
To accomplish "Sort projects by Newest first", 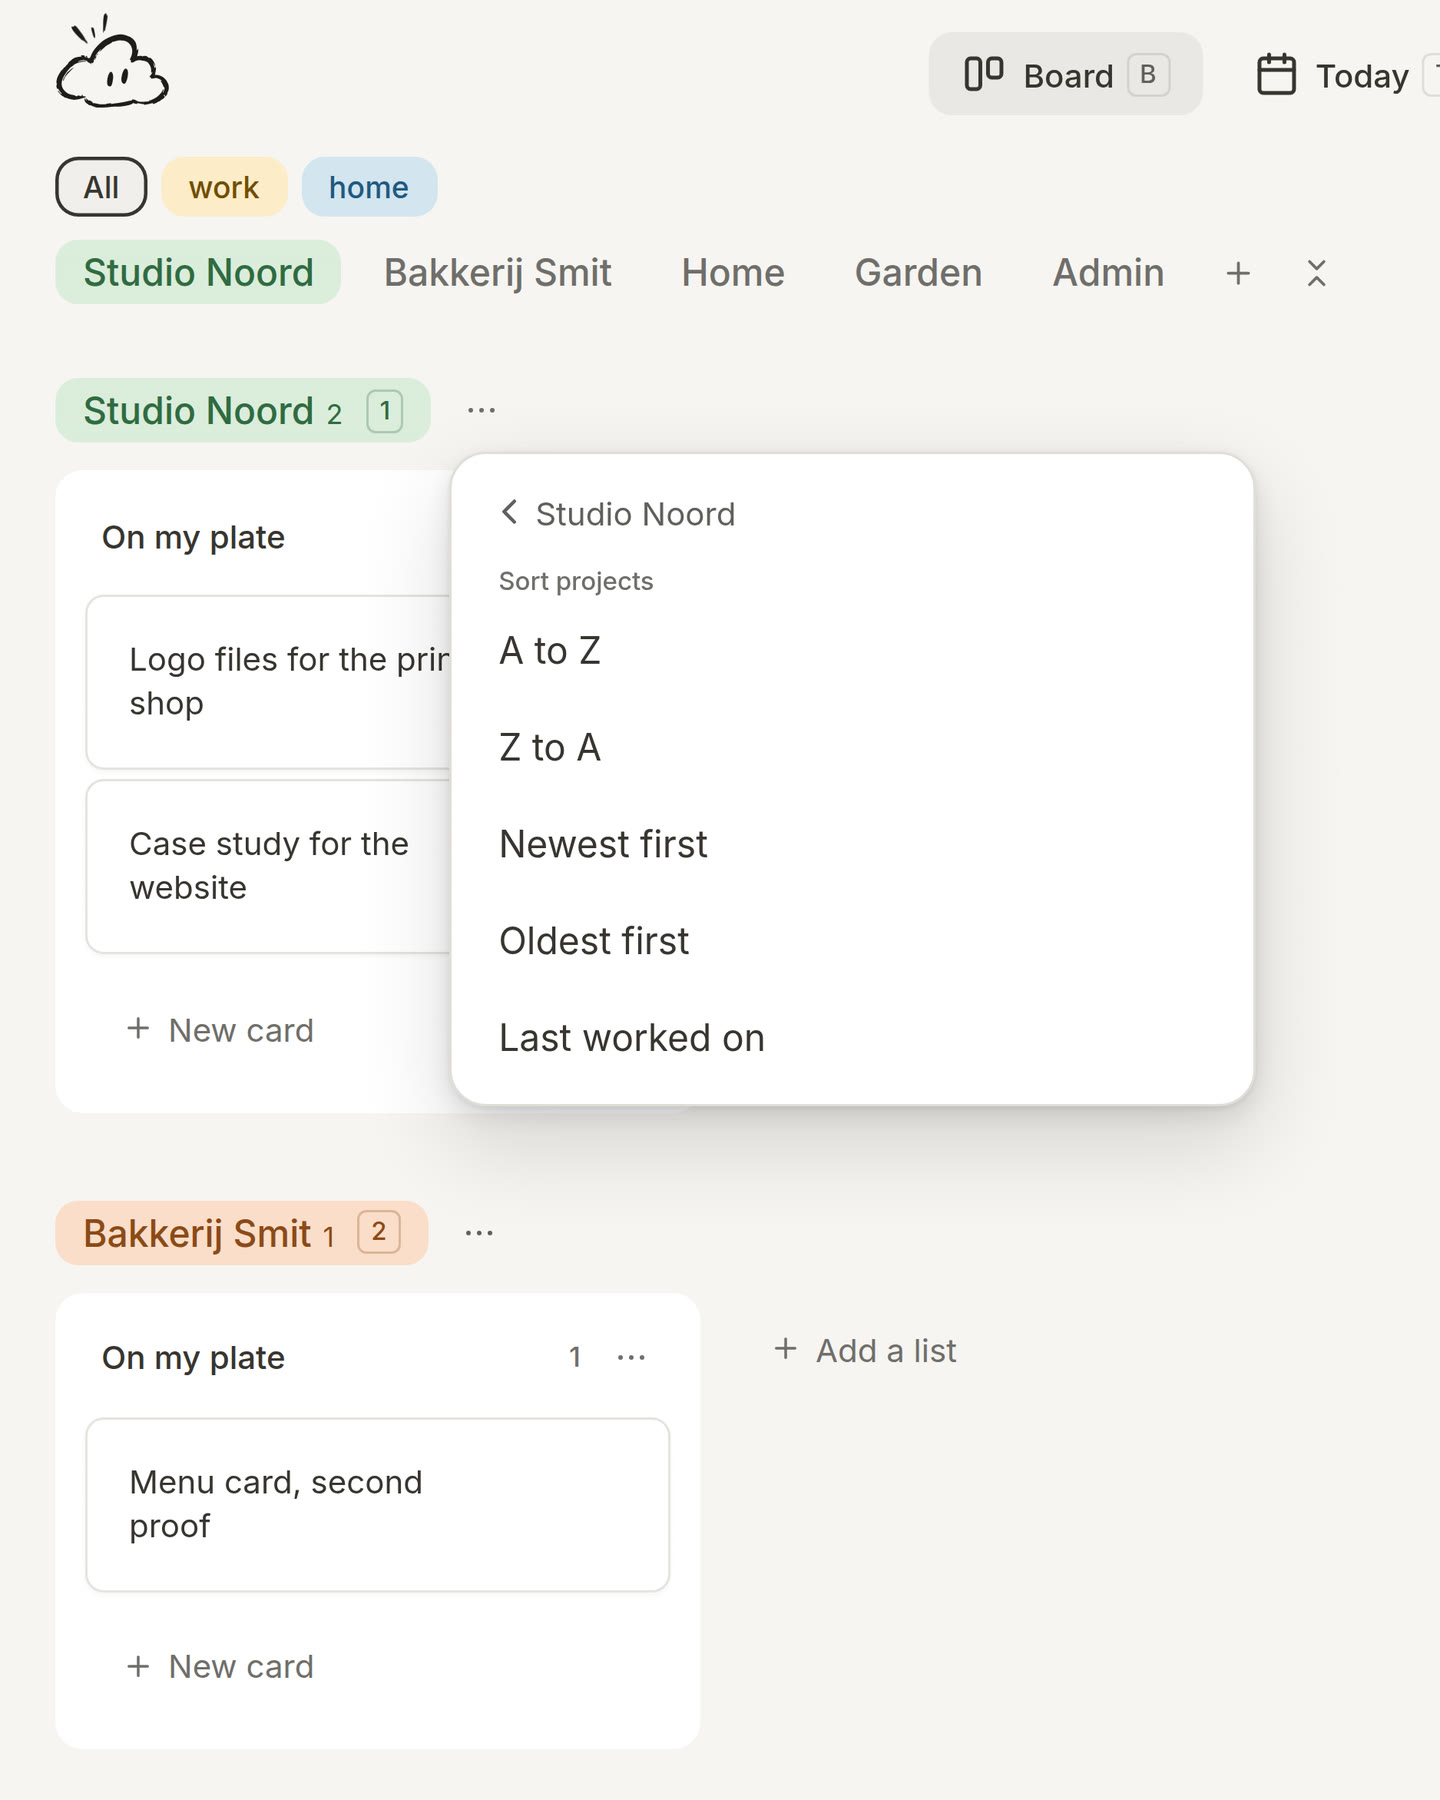I will coord(852,844).
